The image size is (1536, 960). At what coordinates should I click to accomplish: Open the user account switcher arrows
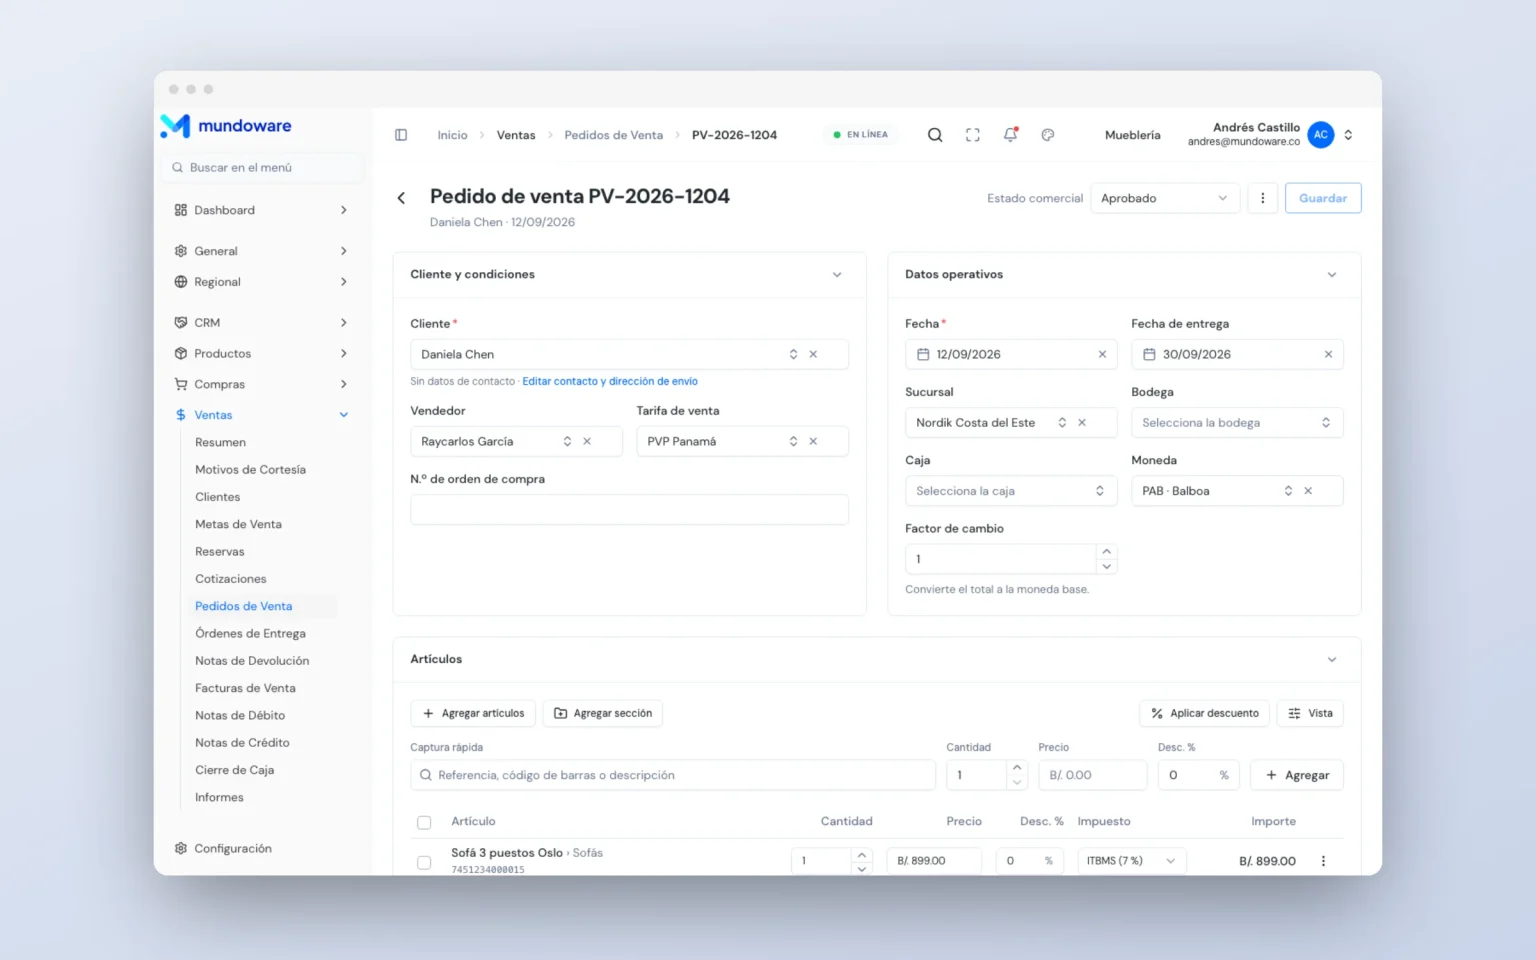tap(1348, 135)
